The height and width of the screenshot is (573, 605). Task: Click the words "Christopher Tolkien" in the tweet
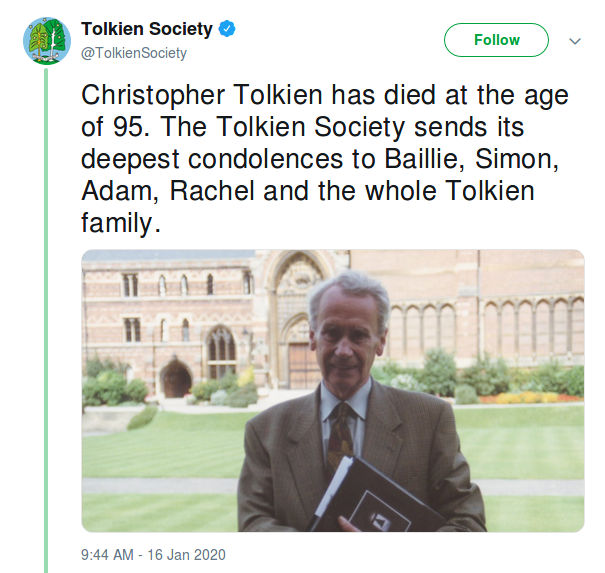click(205, 97)
